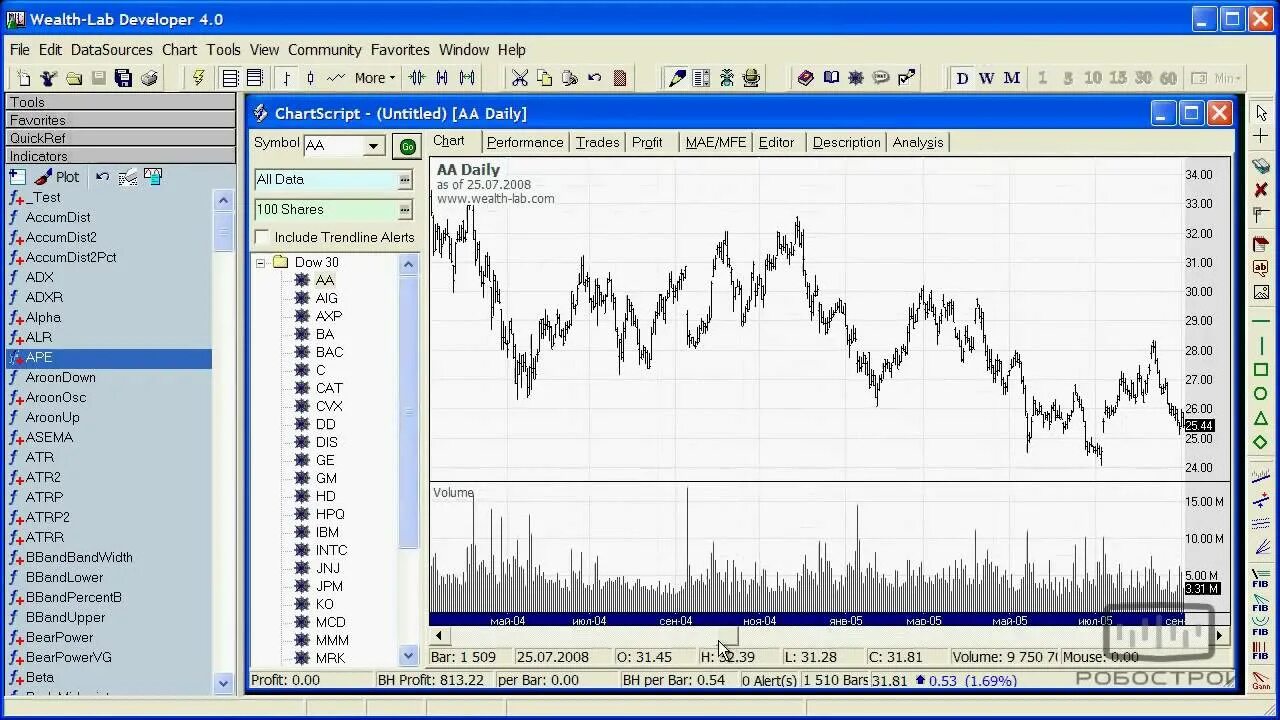Viewport: 1280px width, 720px height.
Task: Select the candlestick chart style icon
Action: [311, 78]
